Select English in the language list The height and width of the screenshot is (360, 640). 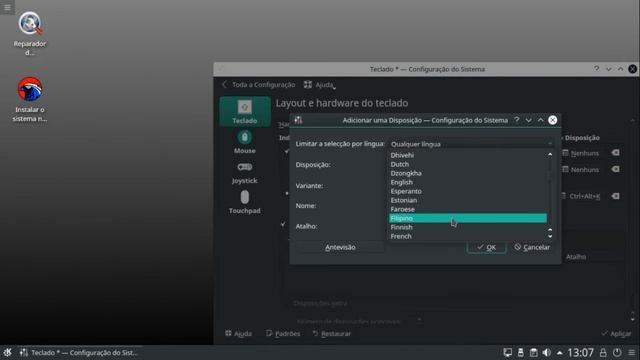468,182
